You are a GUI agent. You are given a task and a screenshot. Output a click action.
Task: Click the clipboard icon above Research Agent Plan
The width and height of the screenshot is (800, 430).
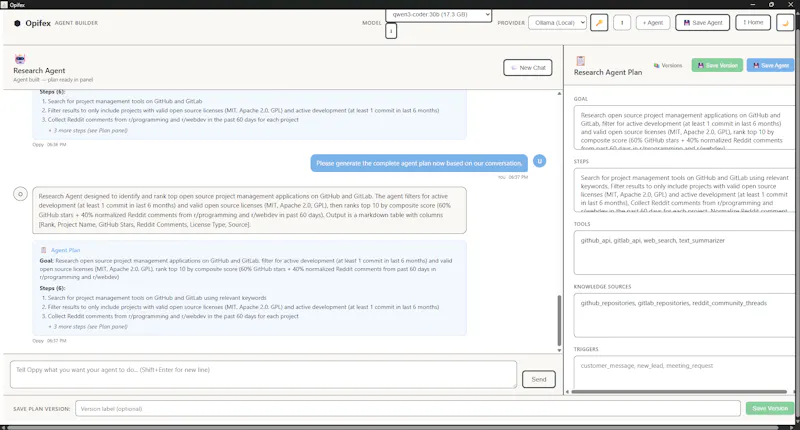click(580, 61)
